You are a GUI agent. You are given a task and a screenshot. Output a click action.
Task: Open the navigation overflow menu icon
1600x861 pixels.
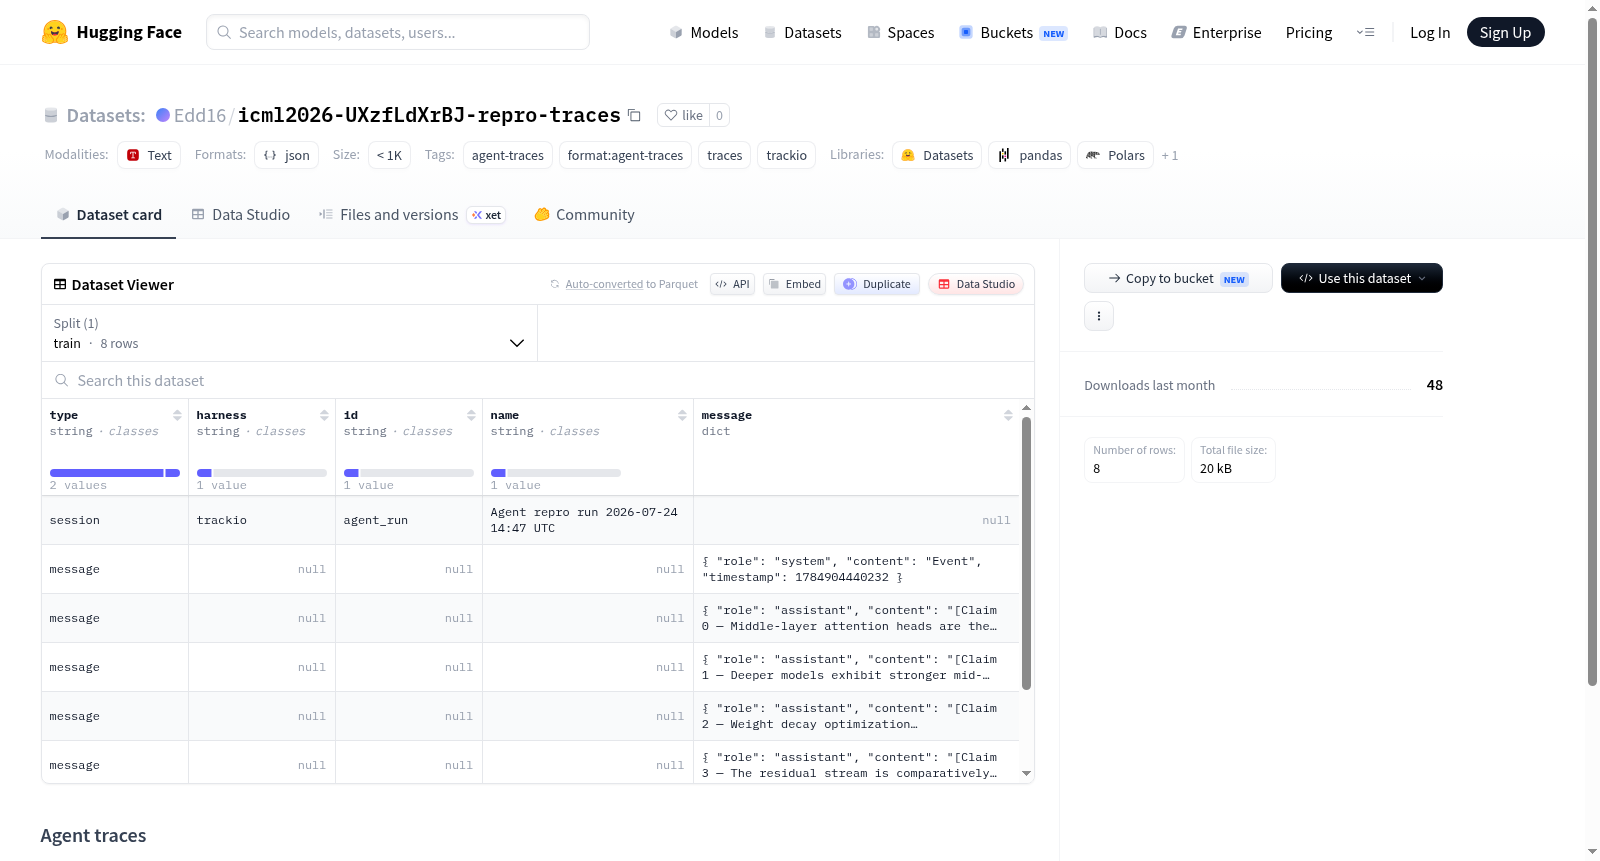(x=1365, y=32)
